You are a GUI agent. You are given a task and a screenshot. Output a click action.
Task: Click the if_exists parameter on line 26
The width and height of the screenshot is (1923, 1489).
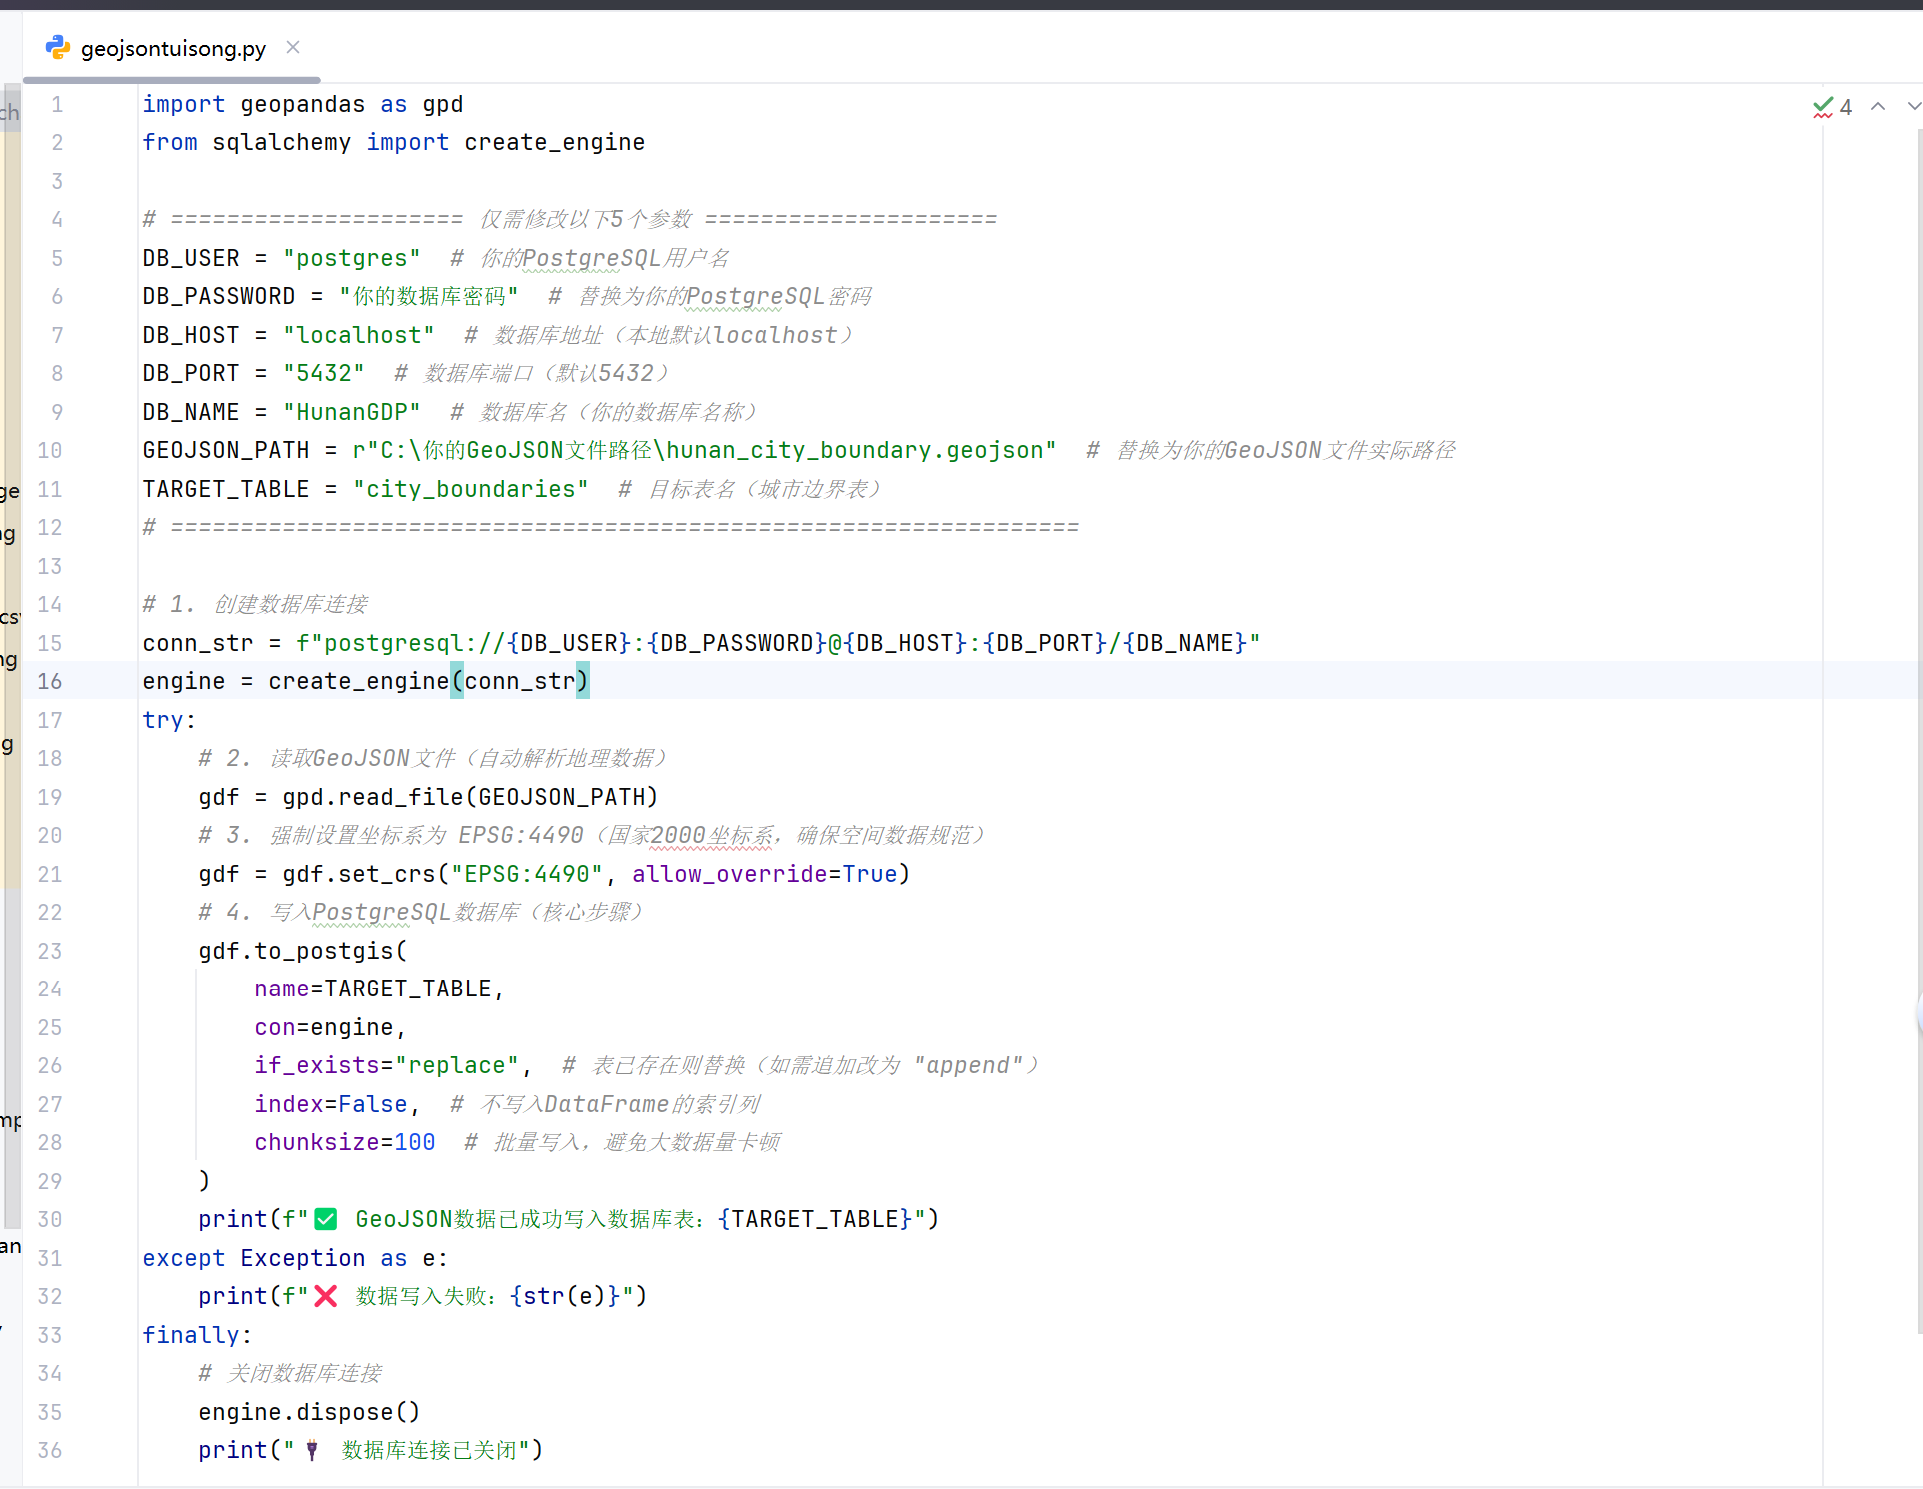click(318, 1065)
